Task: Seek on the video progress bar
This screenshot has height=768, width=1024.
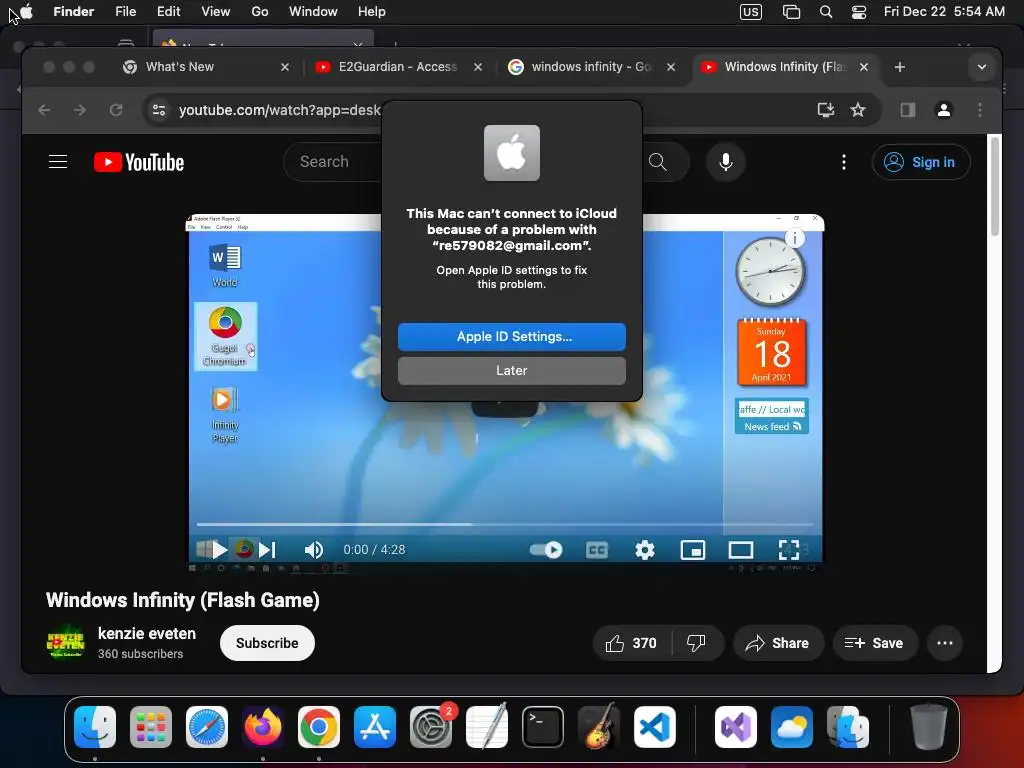Action: click(505, 524)
